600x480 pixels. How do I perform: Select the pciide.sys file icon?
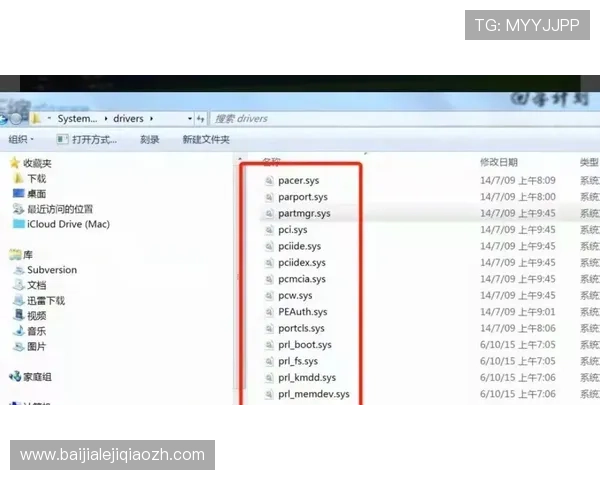(x=269, y=246)
